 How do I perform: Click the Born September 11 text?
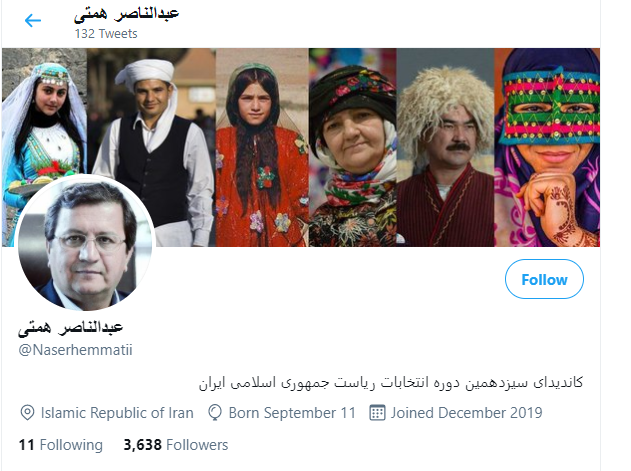(x=293, y=412)
